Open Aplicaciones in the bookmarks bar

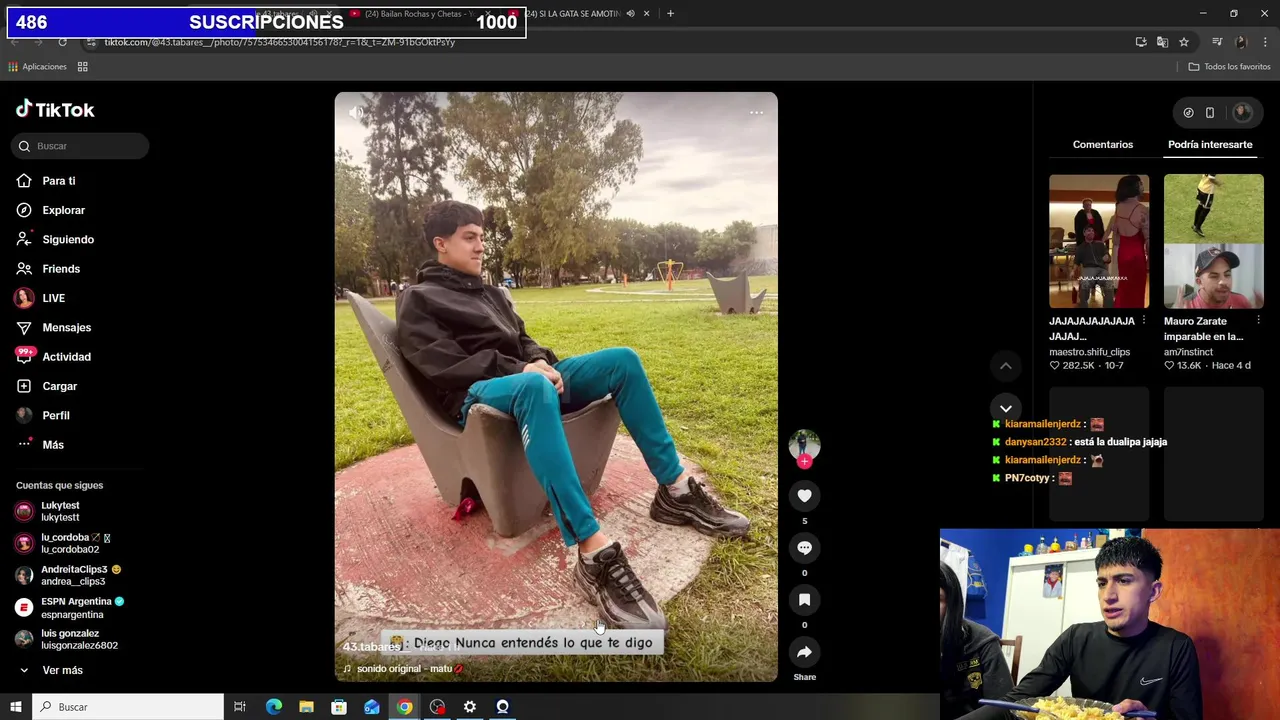coord(37,67)
